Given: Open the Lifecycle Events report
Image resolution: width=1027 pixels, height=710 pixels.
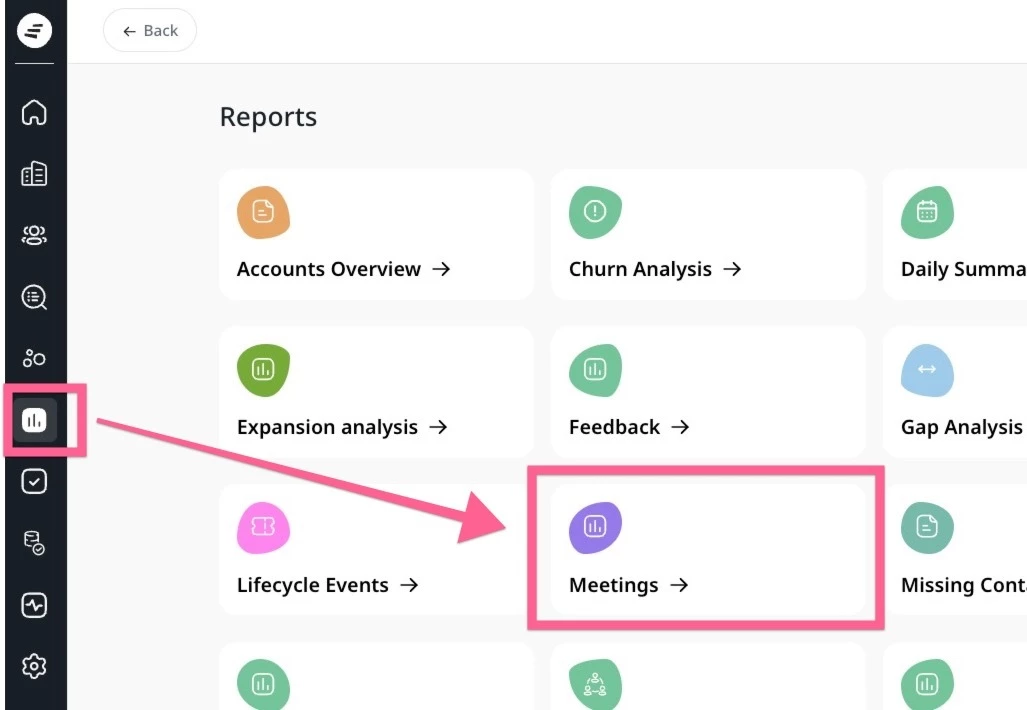Looking at the screenshot, I should 376,550.
